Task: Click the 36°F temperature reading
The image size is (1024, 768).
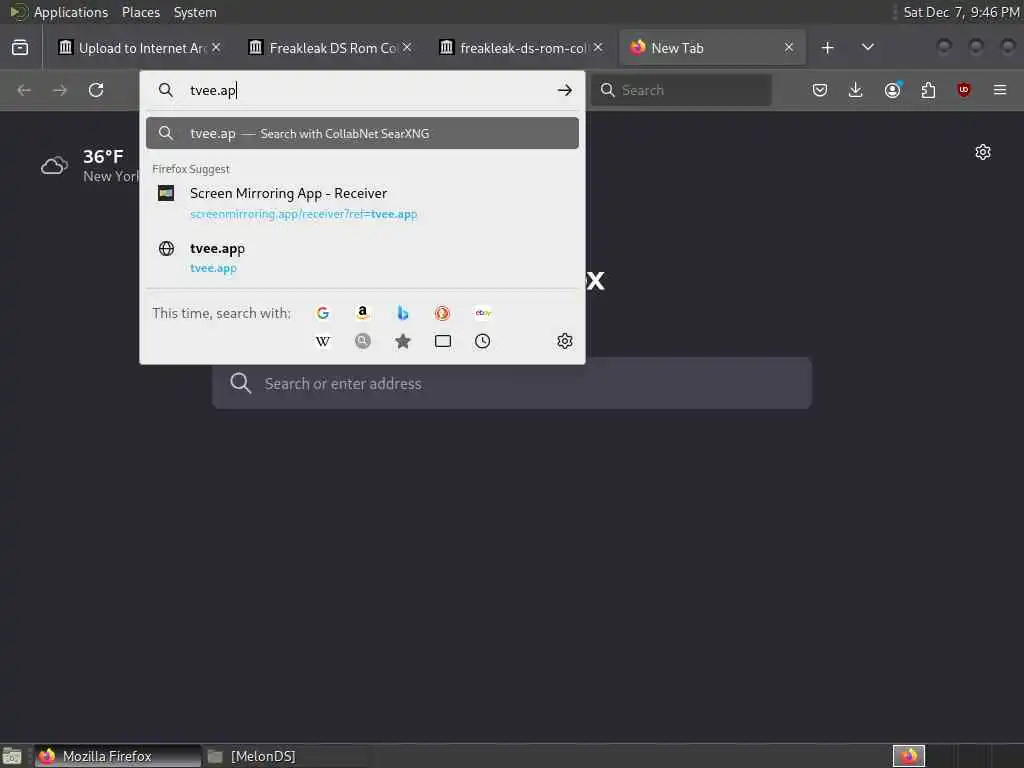Action: pos(103,157)
